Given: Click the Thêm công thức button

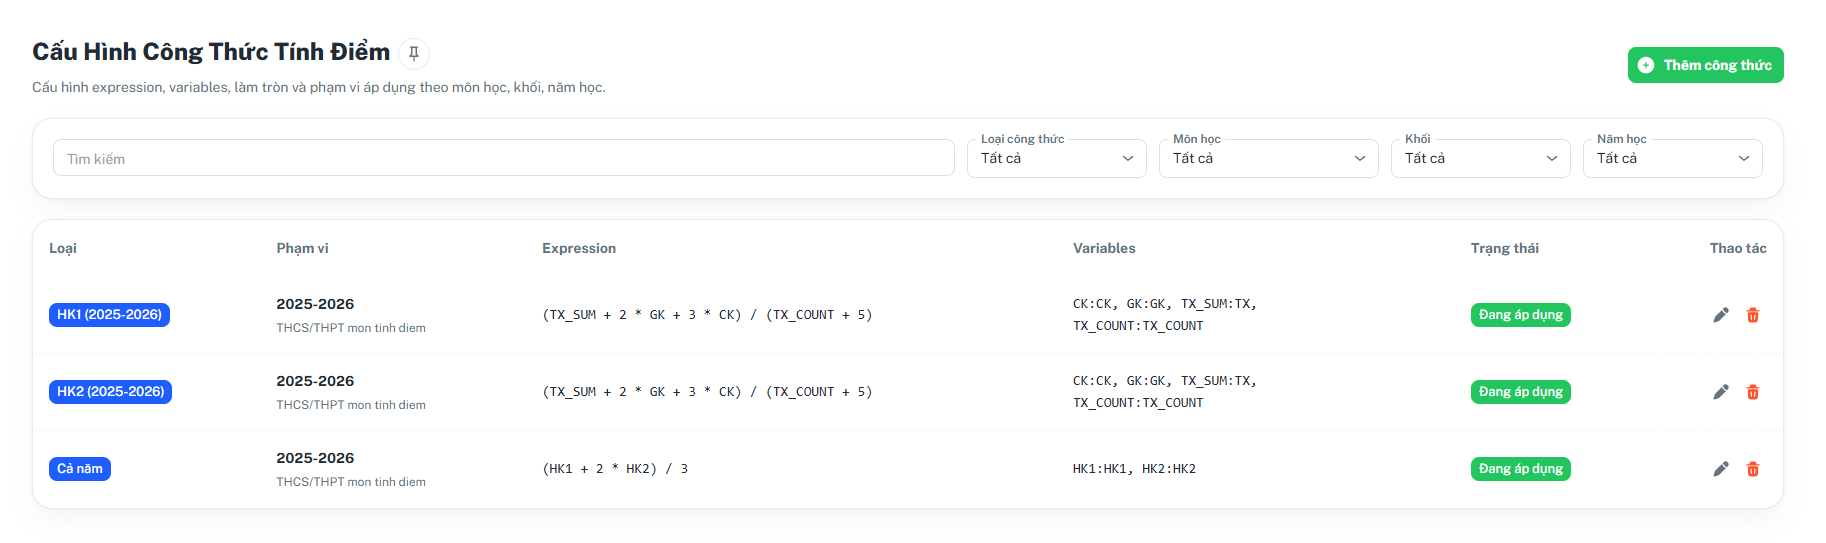Looking at the screenshot, I should coord(1705,65).
